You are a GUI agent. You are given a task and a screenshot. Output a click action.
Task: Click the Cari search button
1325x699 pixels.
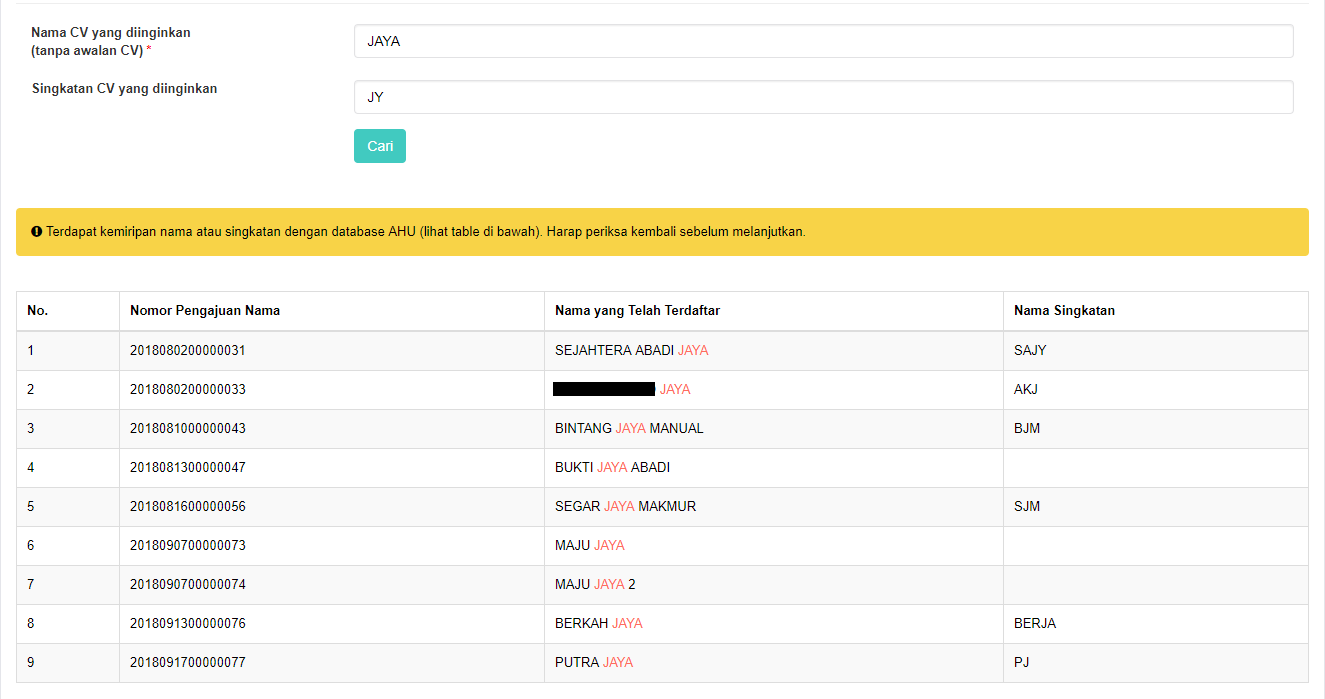(x=380, y=146)
